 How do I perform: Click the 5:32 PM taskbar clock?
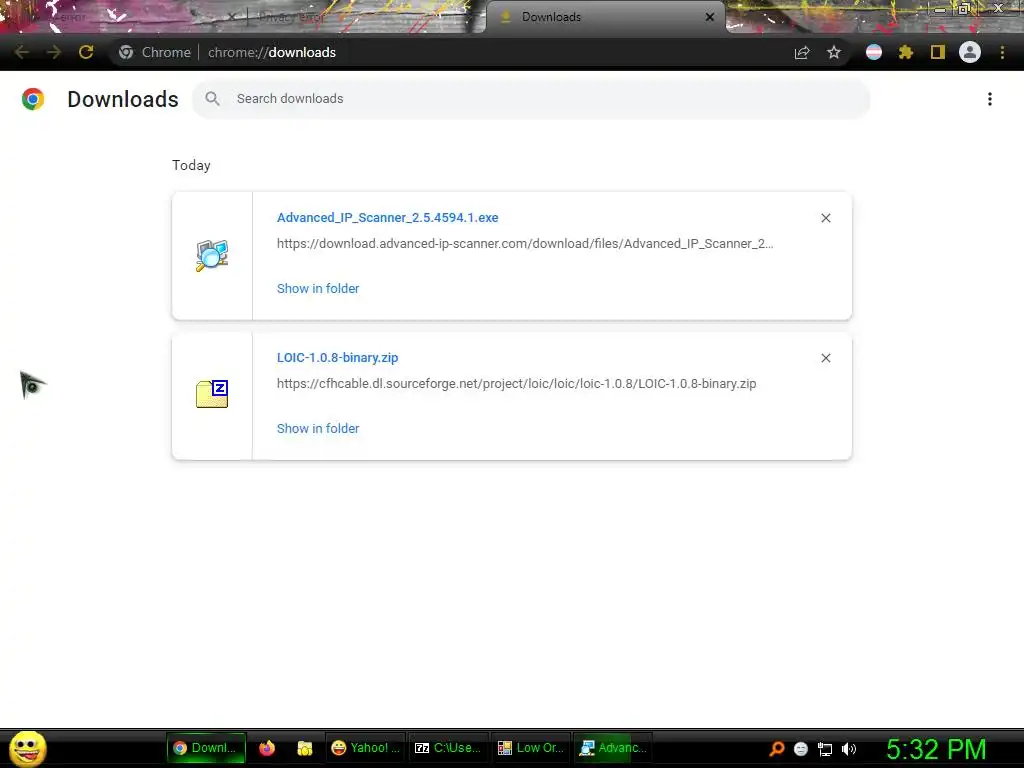coord(936,749)
